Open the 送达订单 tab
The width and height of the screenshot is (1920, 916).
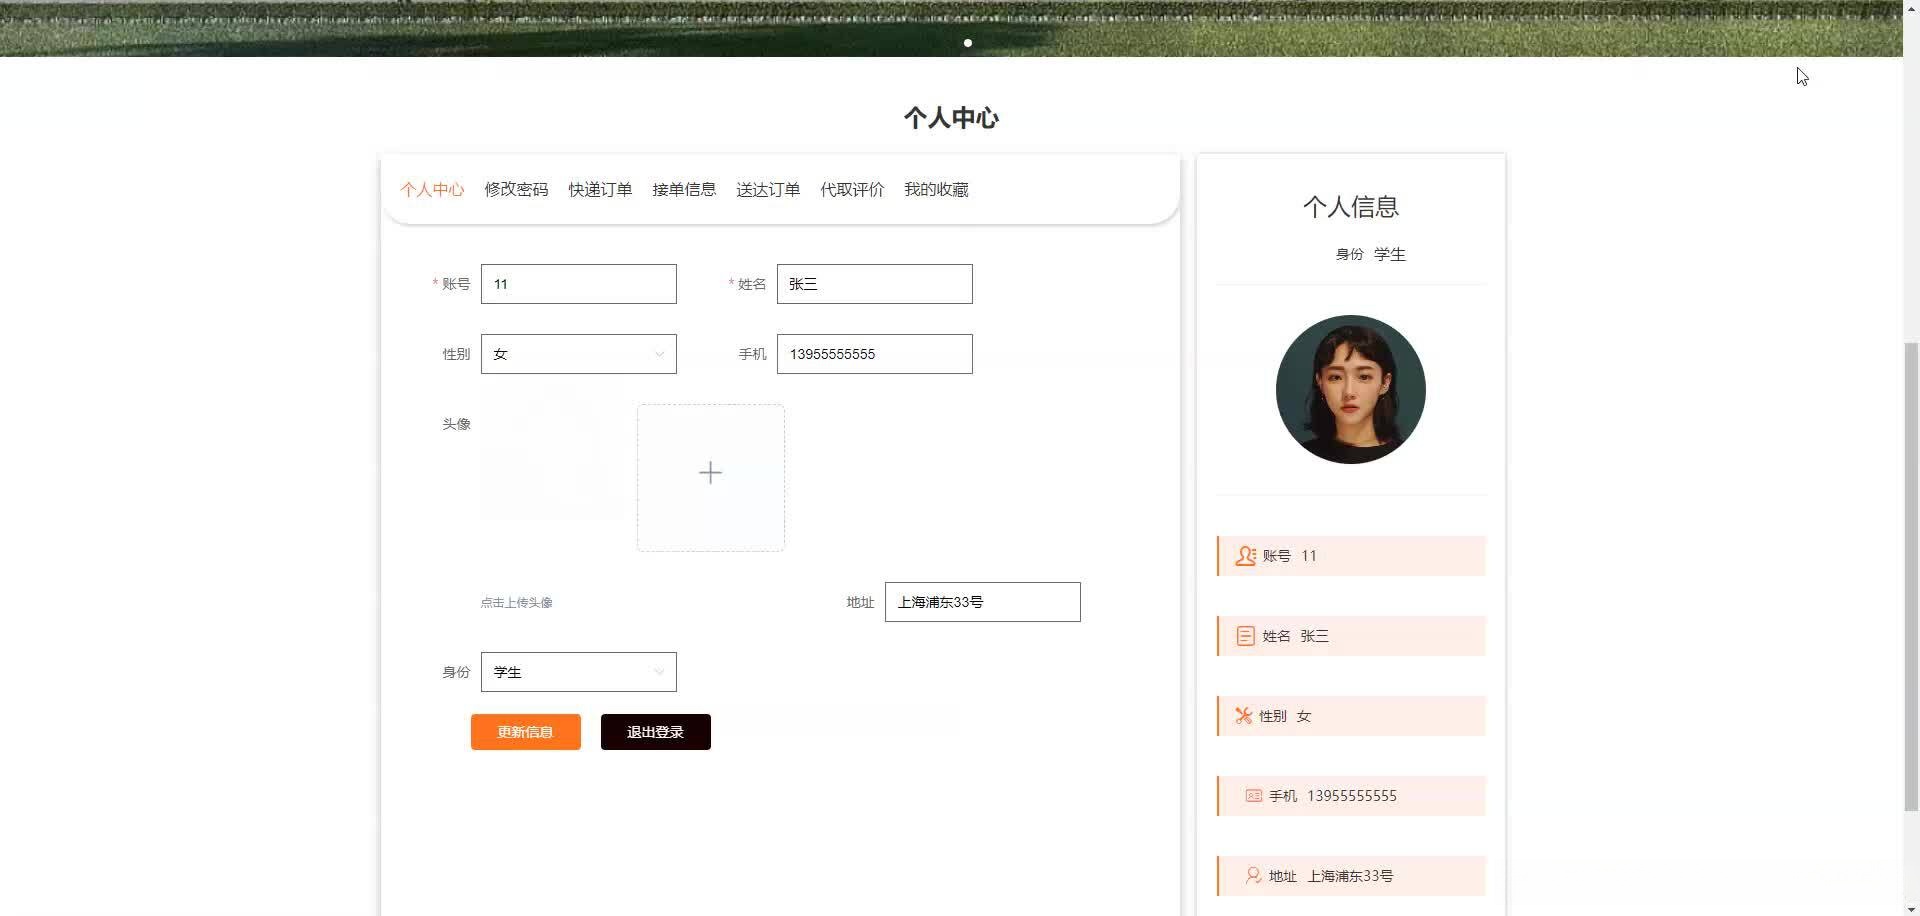tap(768, 189)
